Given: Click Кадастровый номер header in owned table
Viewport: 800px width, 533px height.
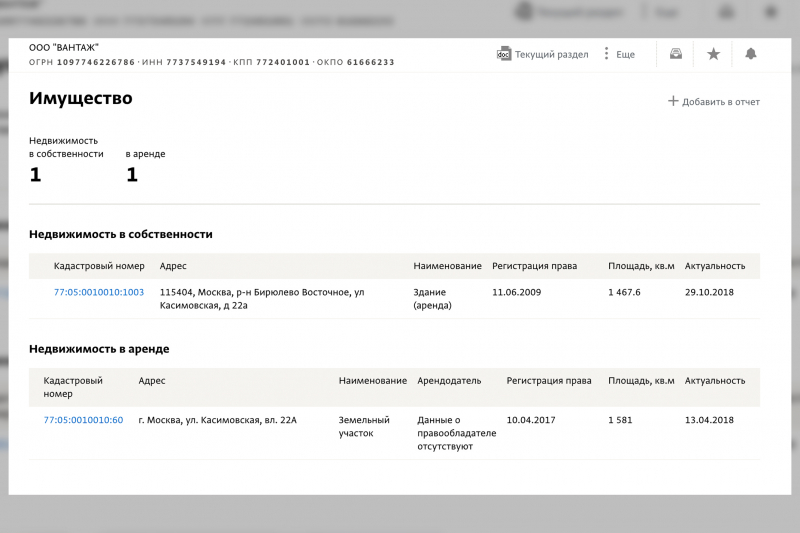Looking at the screenshot, I should [x=99, y=266].
